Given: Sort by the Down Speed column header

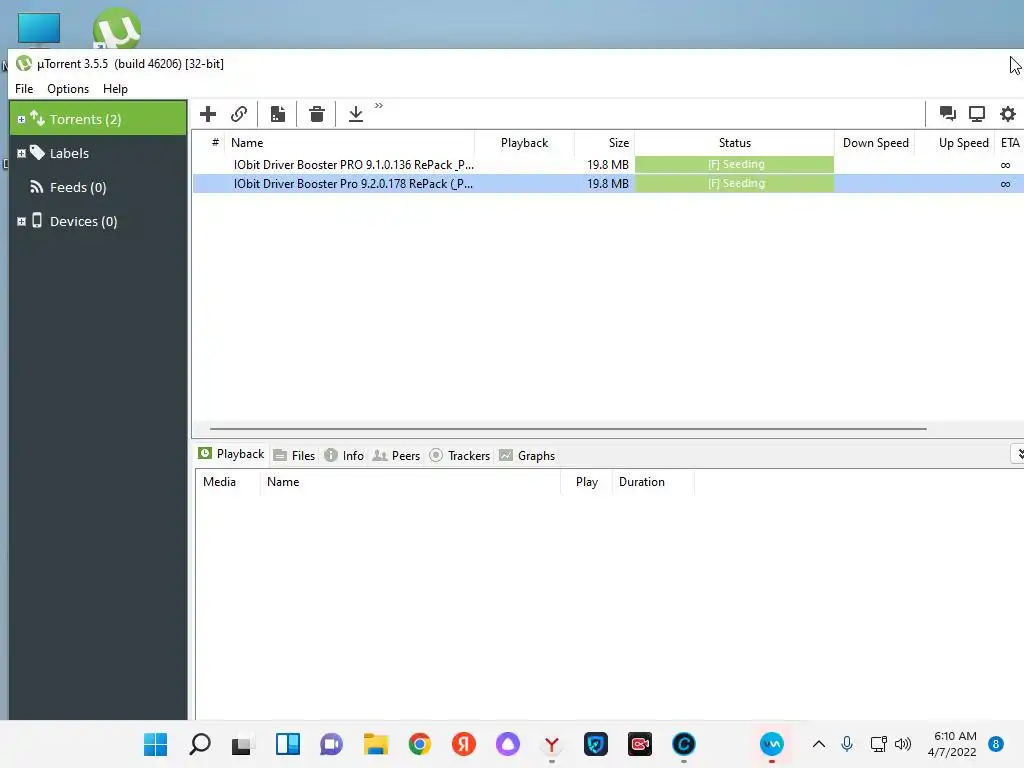Looking at the screenshot, I should [x=875, y=142].
